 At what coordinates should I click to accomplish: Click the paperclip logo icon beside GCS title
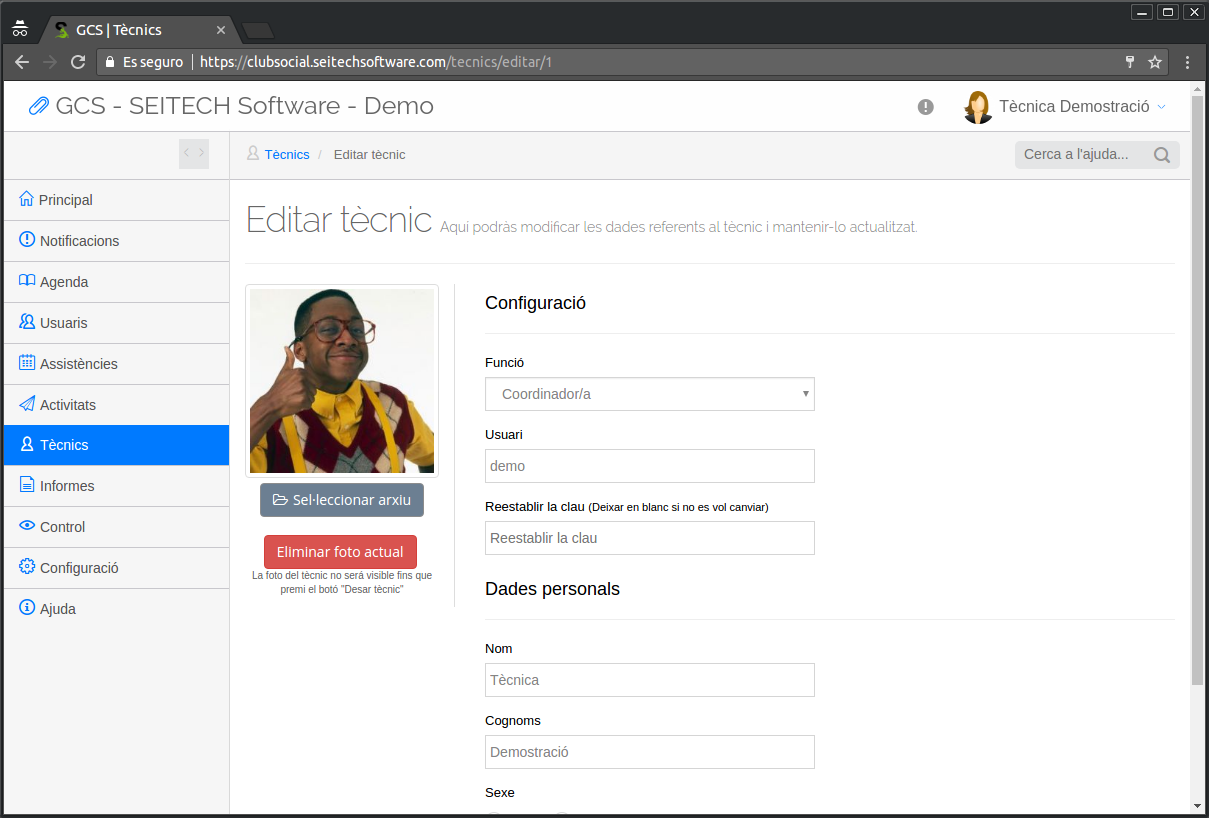pyautogui.click(x=39, y=106)
